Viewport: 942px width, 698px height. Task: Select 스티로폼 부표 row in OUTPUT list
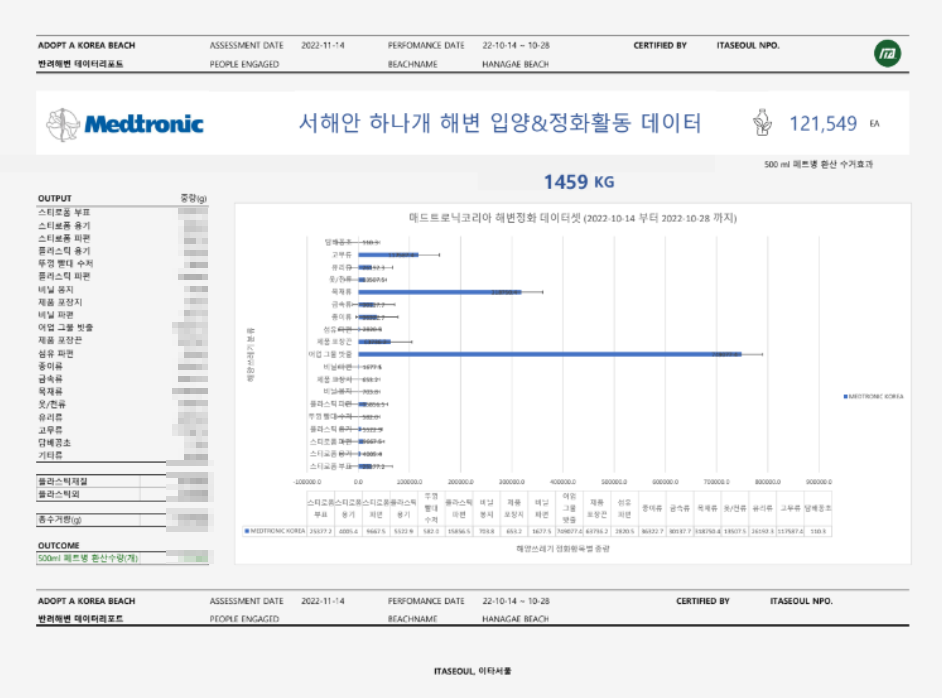tap(123, 213)
